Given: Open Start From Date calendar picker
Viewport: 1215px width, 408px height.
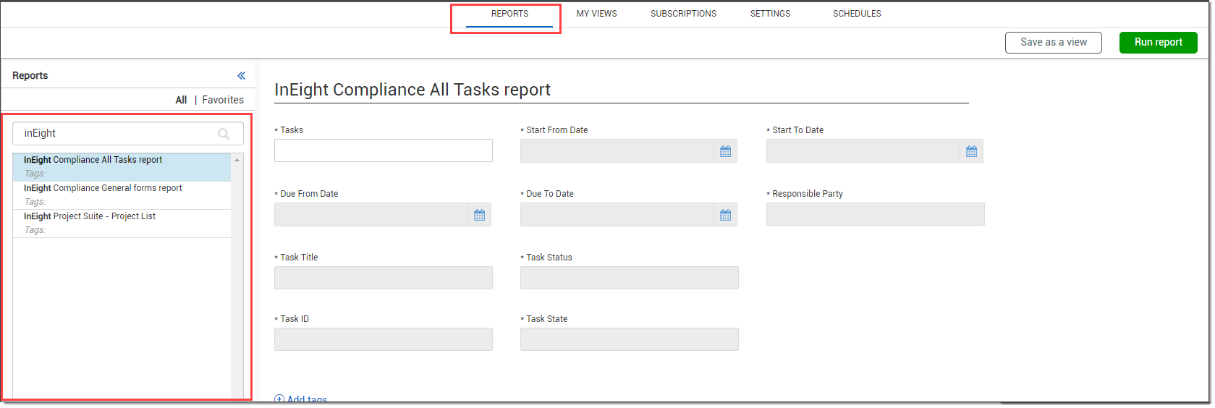Looking at the screenshot, I should tap(726, 151).
